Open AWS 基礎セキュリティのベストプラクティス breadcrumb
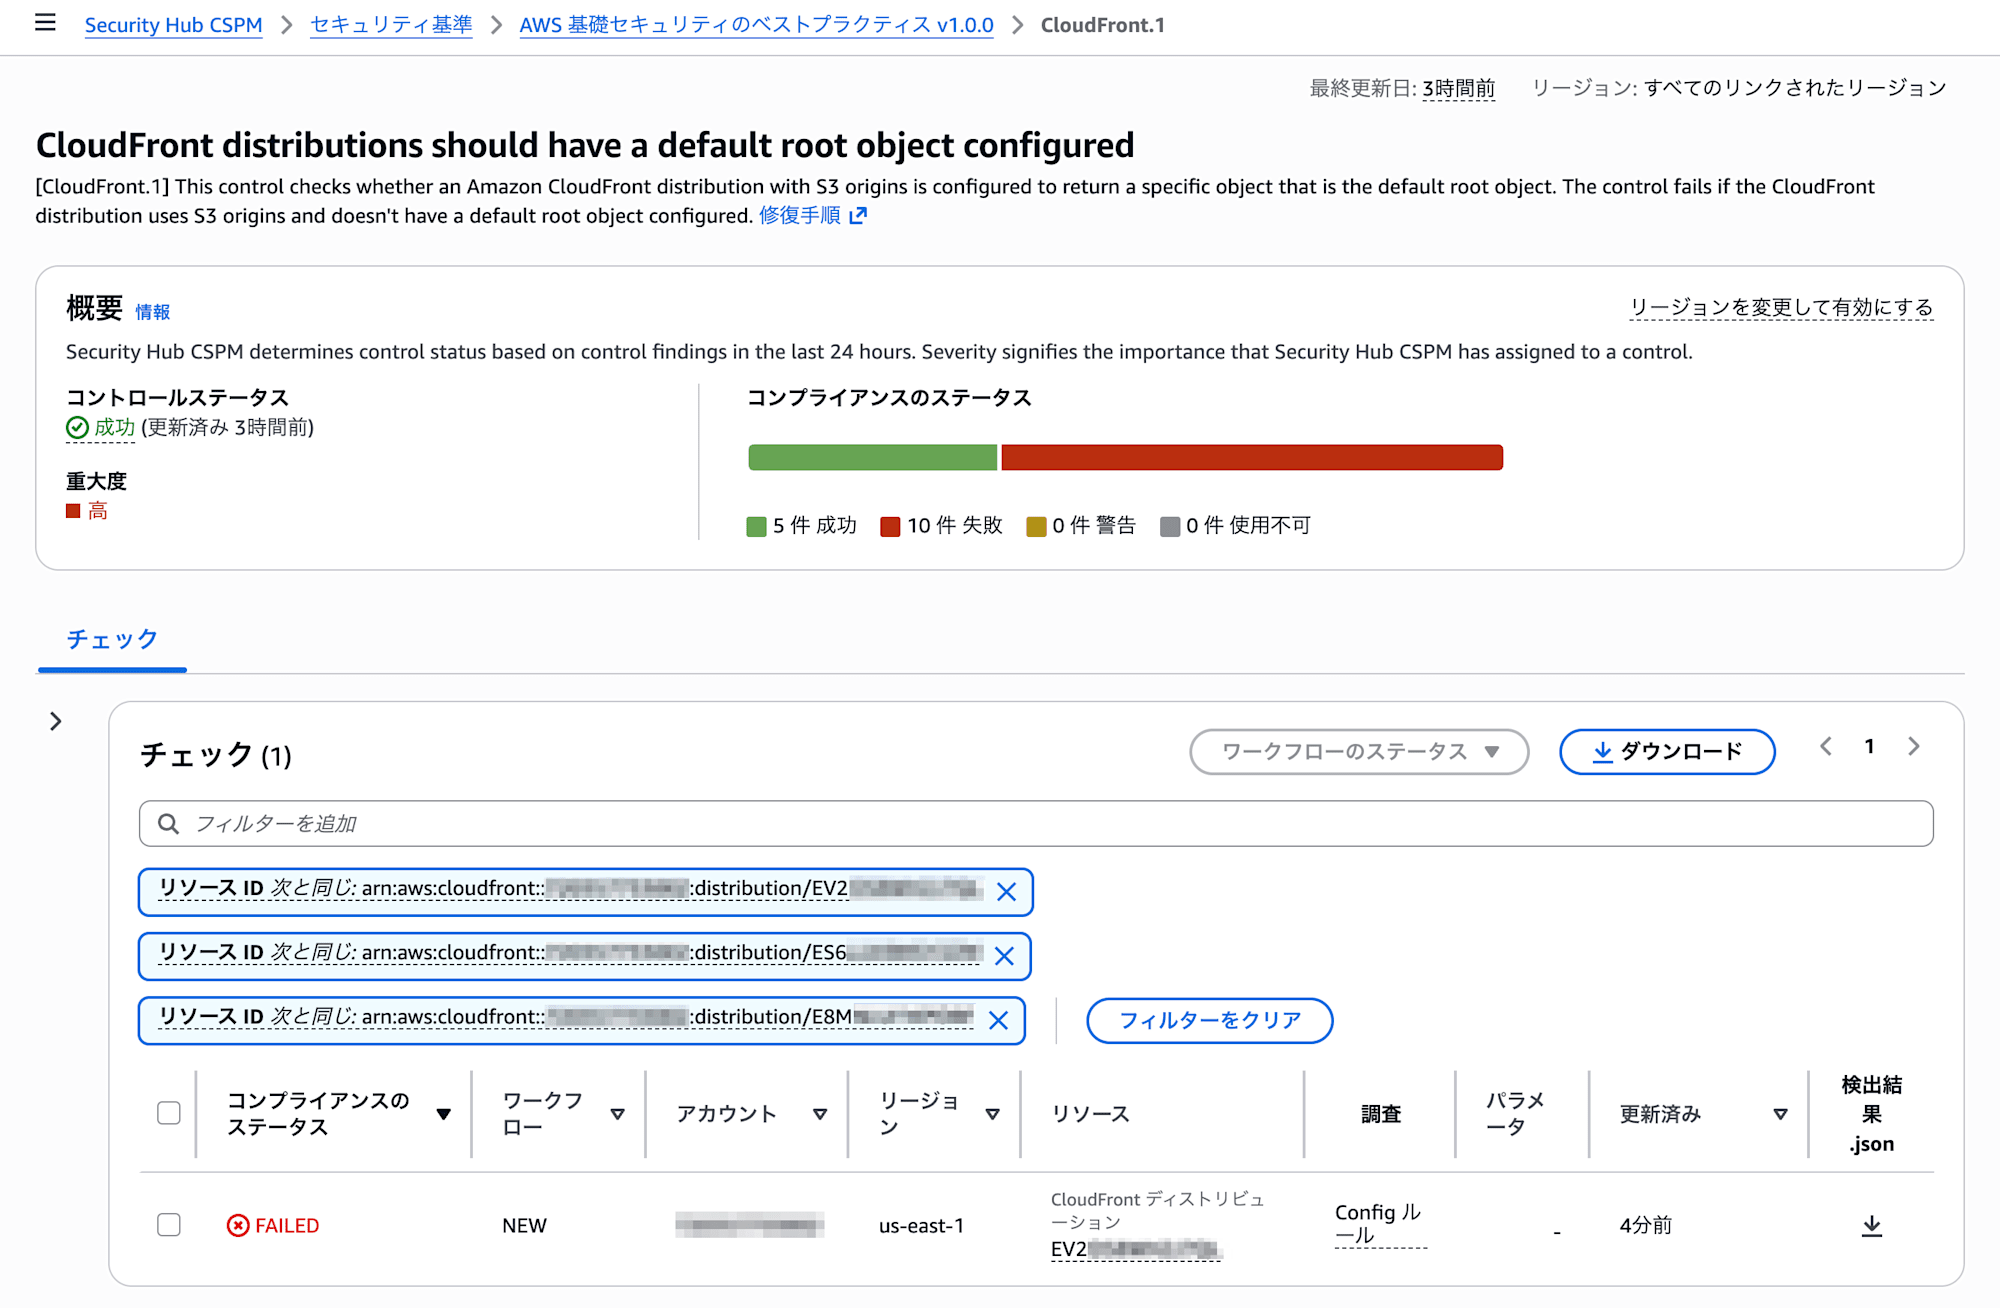 tap(756, 25)
